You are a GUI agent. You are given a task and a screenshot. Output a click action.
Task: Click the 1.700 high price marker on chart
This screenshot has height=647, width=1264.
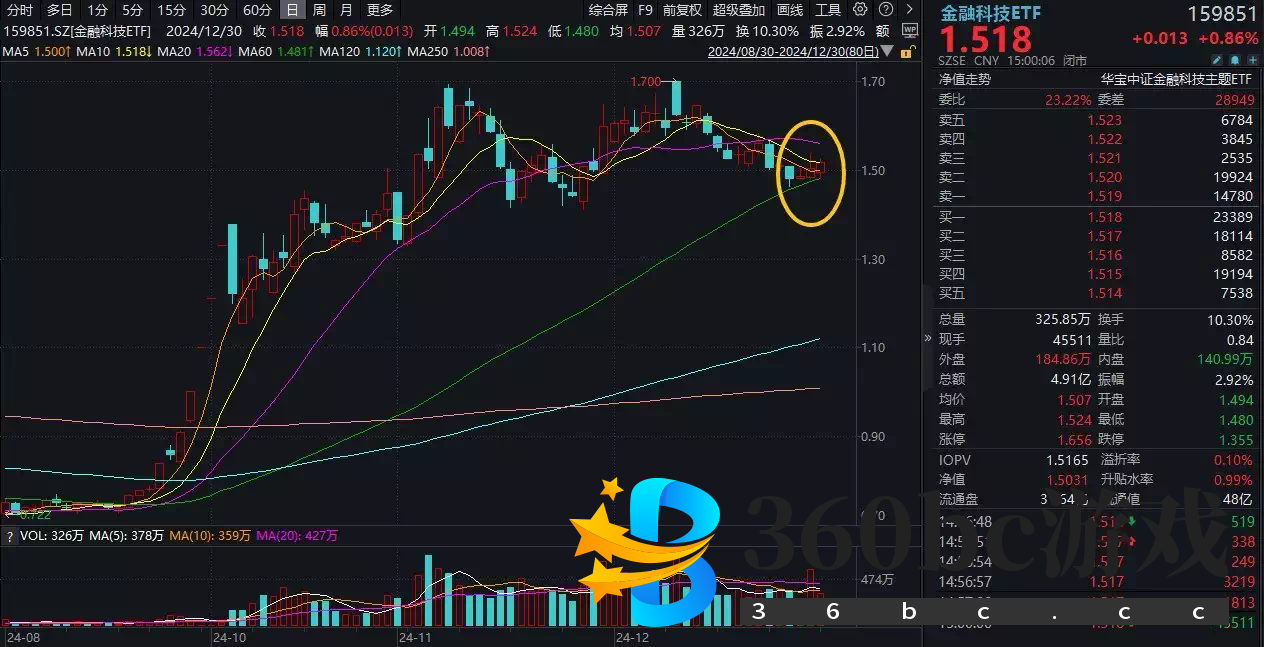tap(646, 82)
